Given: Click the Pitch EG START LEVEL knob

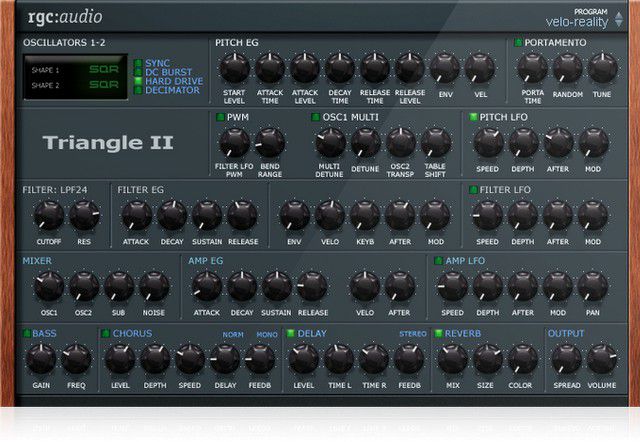Looking at the screenshot, I should click(235, 68).
